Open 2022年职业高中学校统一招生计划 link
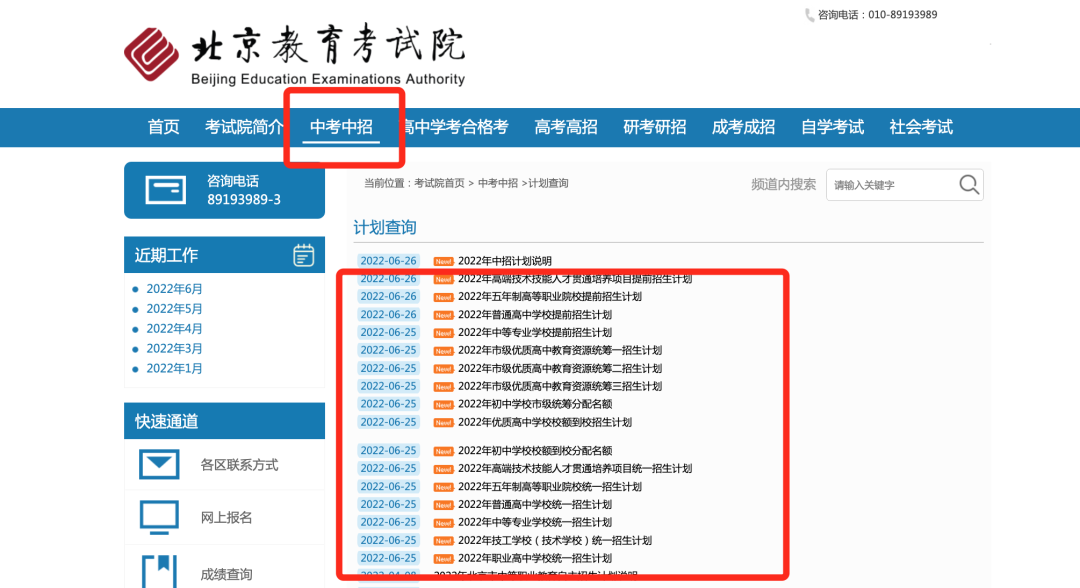 click(534, 558)
